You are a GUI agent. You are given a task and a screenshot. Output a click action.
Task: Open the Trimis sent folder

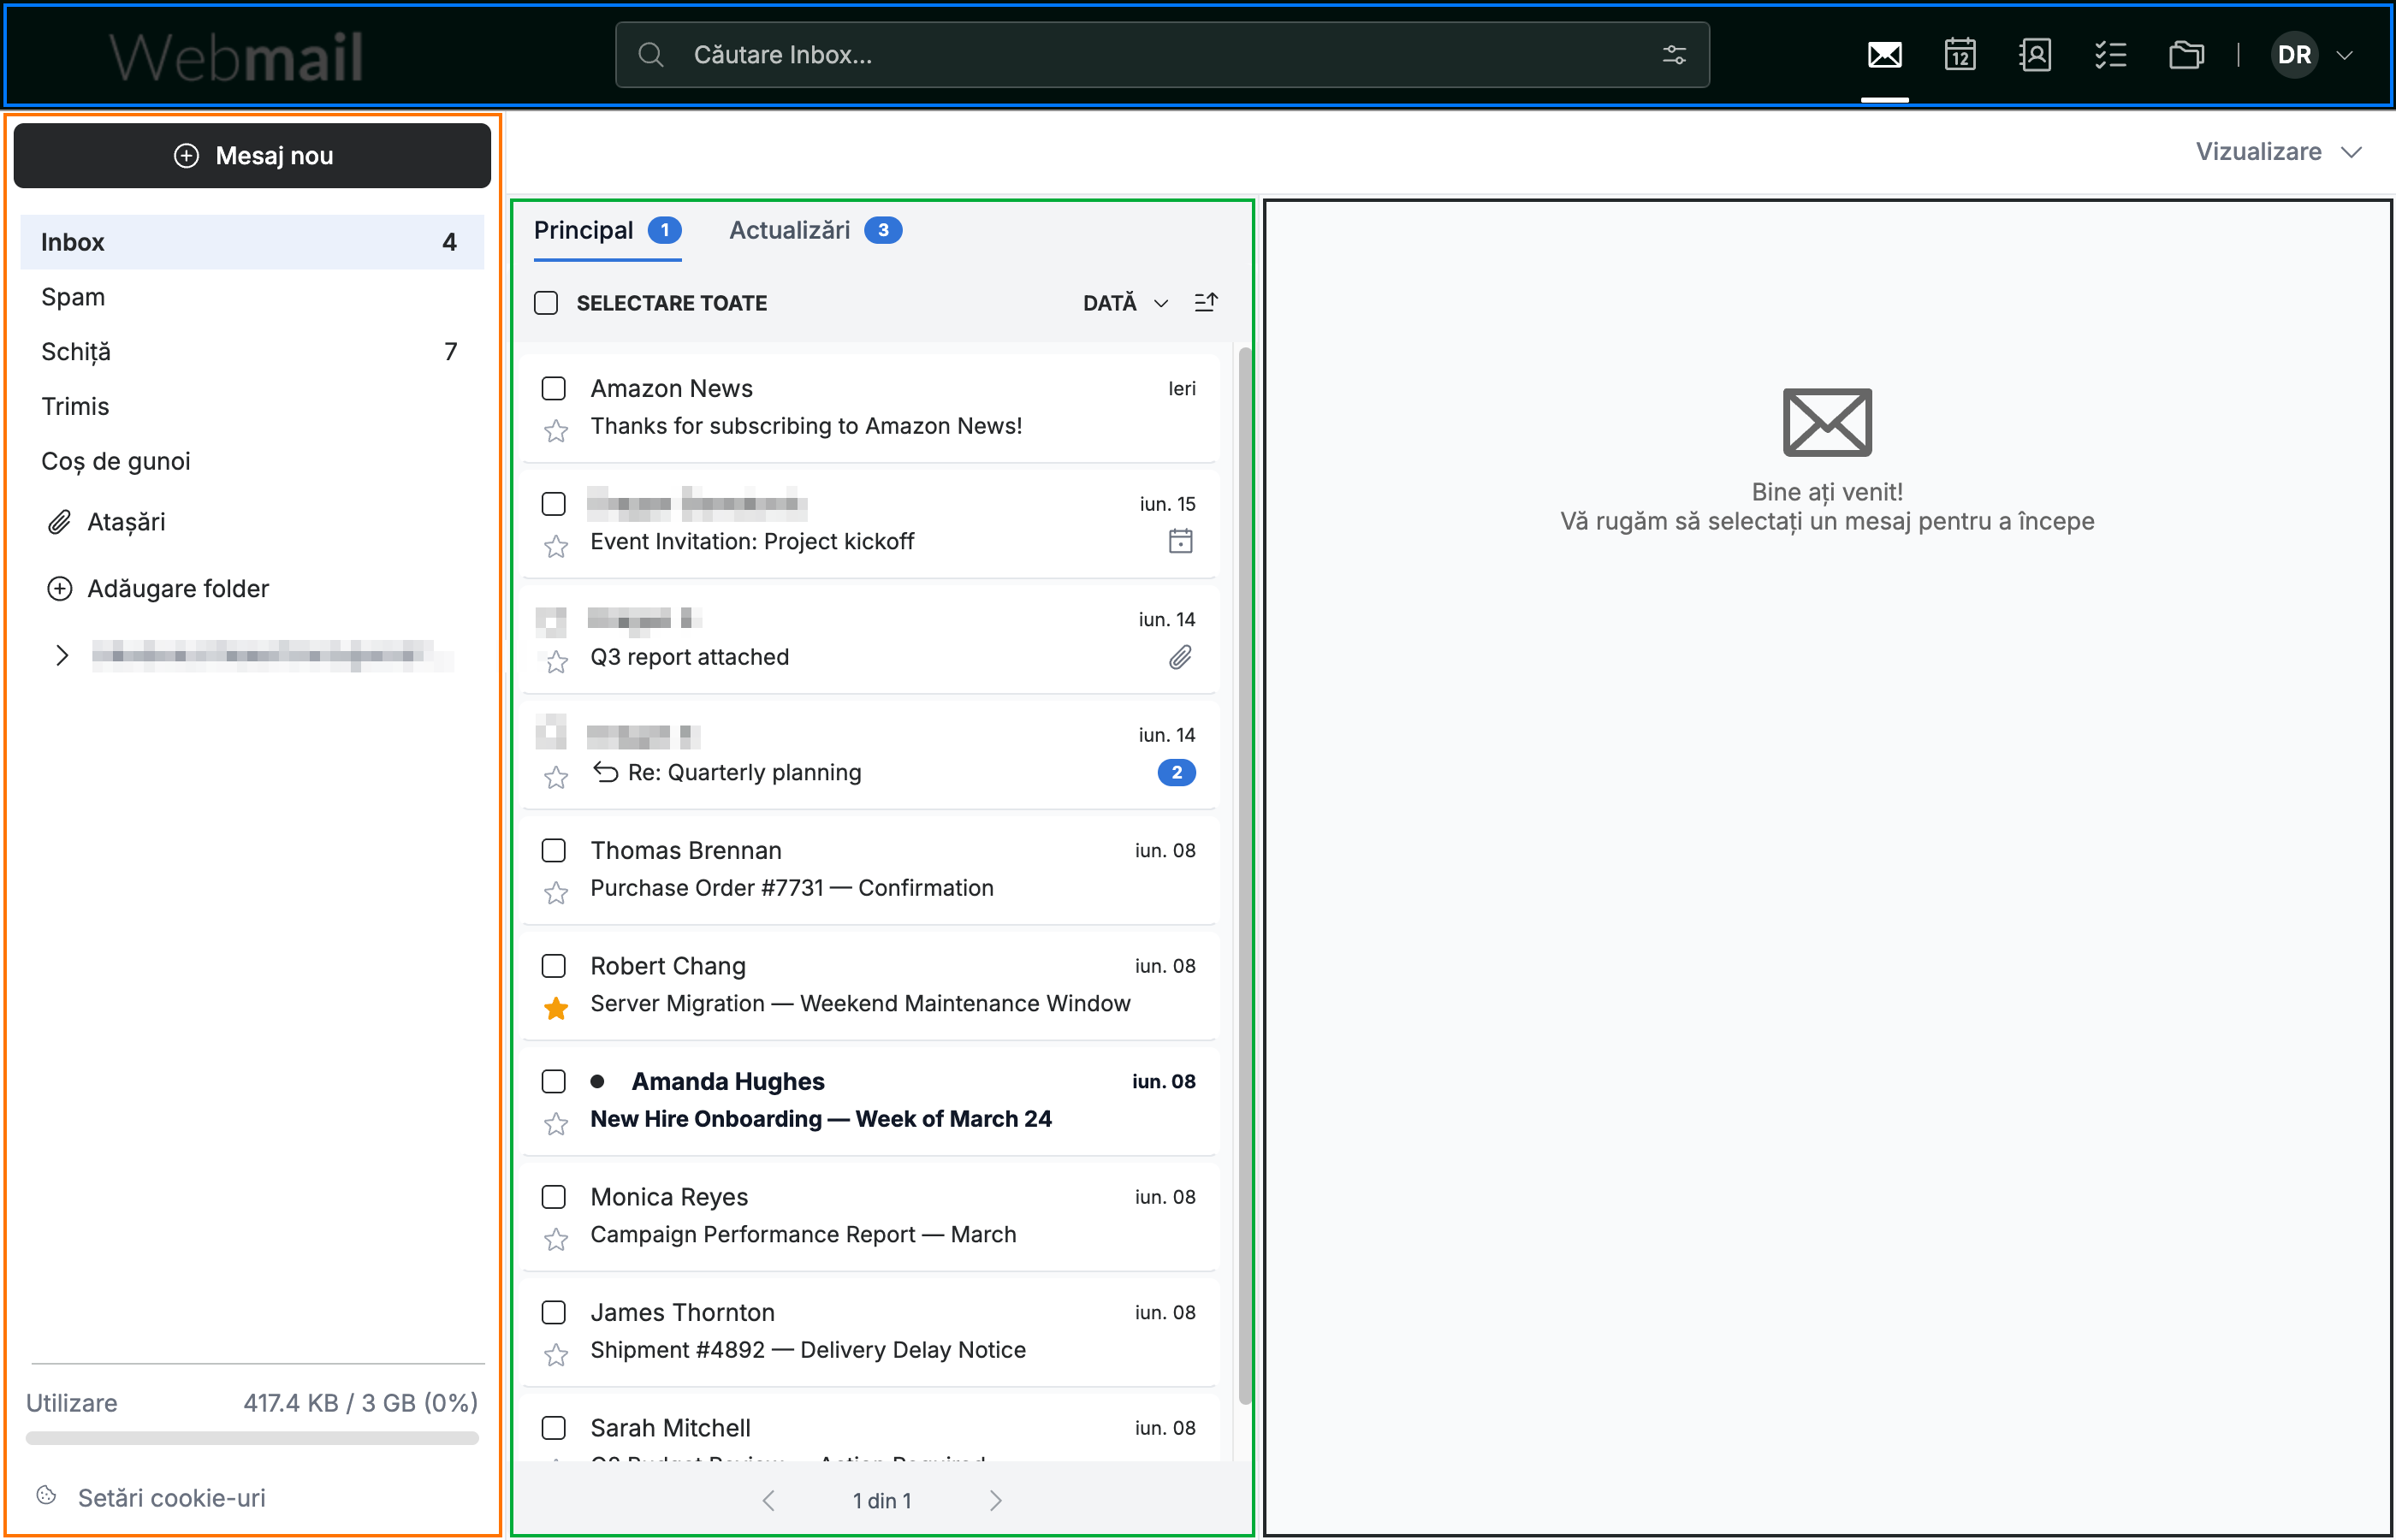click(x=252, y=406)
